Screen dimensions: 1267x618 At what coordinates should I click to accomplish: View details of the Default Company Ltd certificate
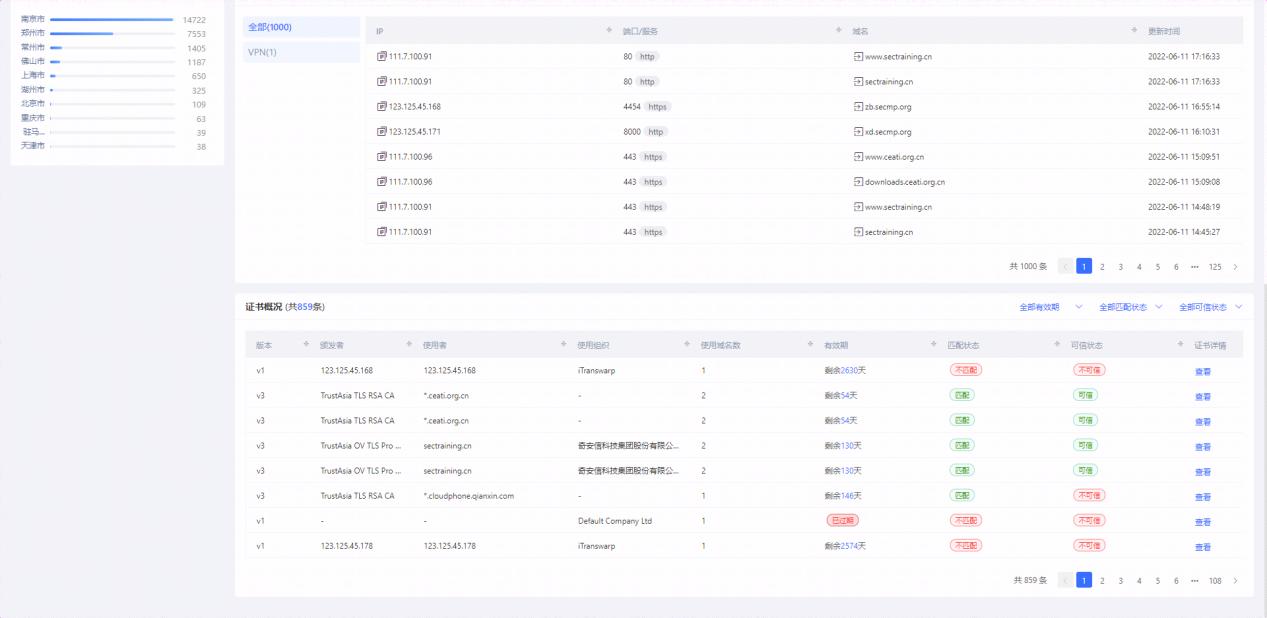[1202, 521]
